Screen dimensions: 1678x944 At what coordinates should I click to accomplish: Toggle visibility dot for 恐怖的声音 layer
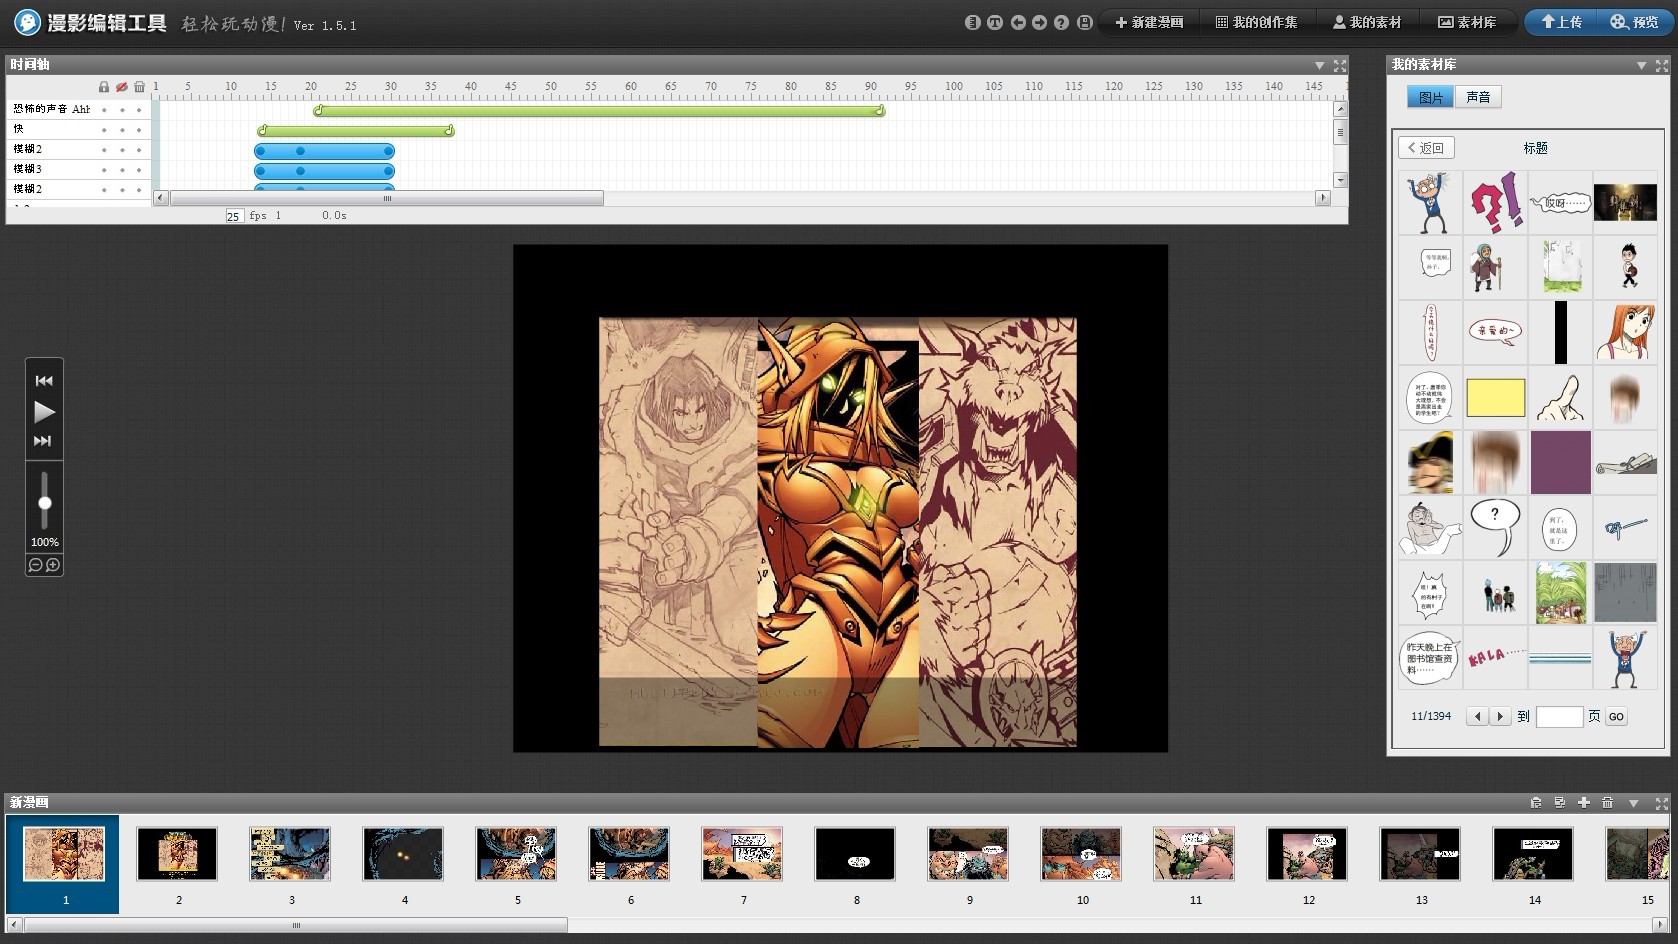tap(122, 110)
